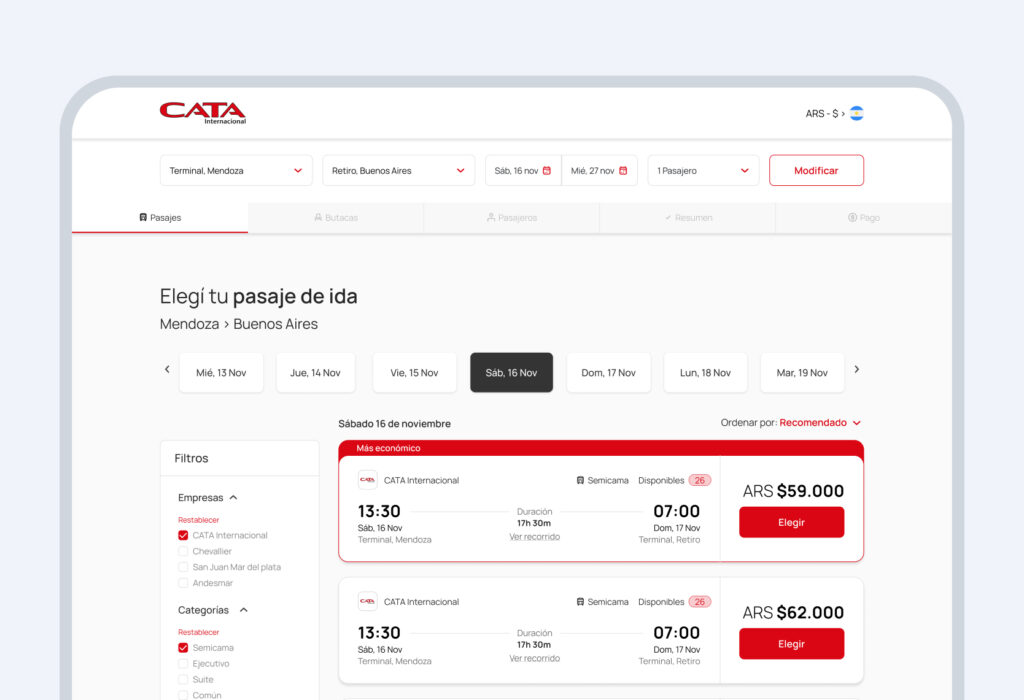Open Ver recorrido link in first trip
Screen dimensions: 1024x700
click(x=534, y=537)
